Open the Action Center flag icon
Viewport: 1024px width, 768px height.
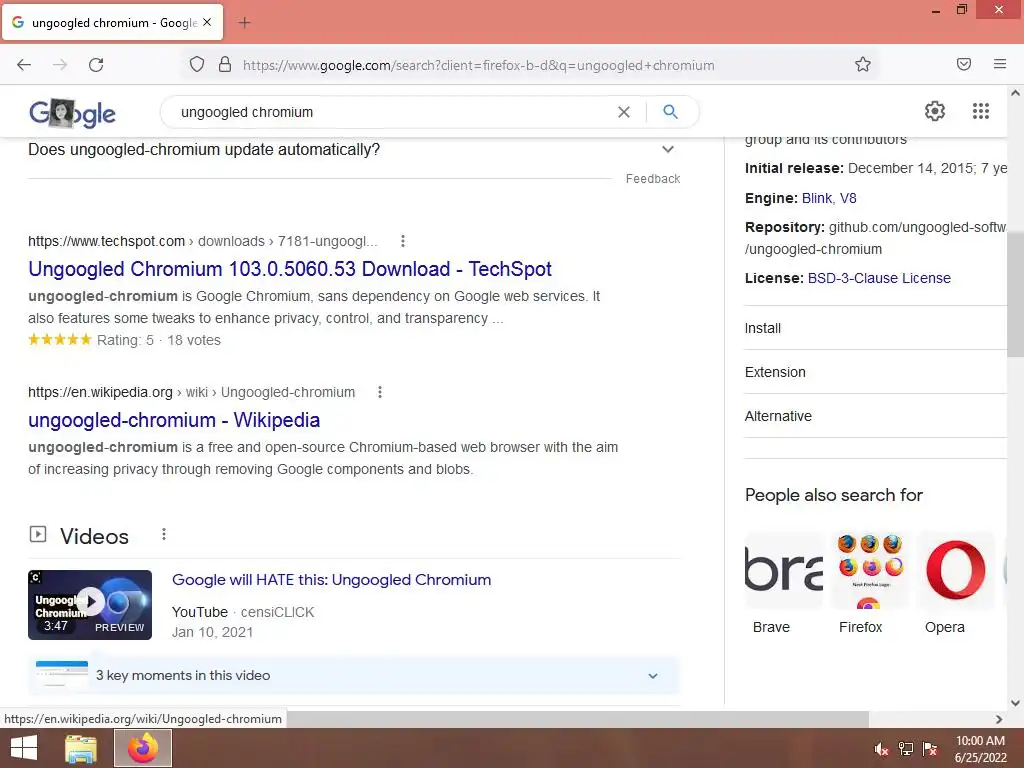click(x=930, y=749)
